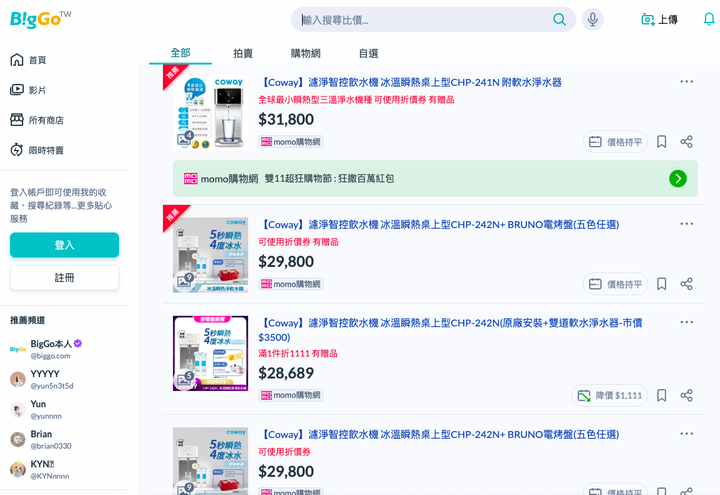The image size is (720, 495).
Task: Open CHP-241N 附軟水淨水器 product title
Action: (x=410, y=83)
